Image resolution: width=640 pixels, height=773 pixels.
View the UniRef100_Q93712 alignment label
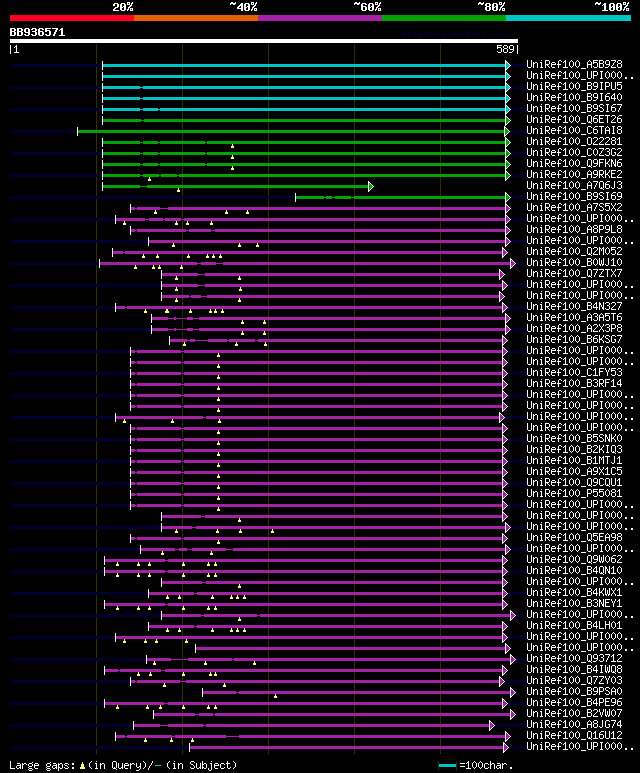574,658
